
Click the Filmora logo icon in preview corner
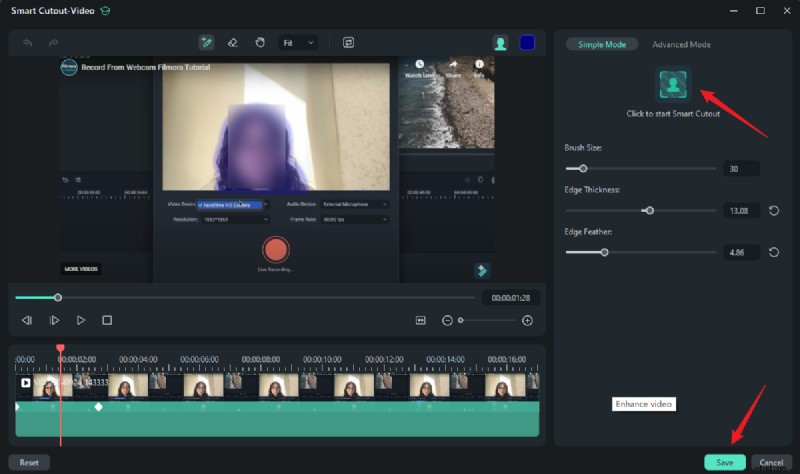click(x=482, y=270)
